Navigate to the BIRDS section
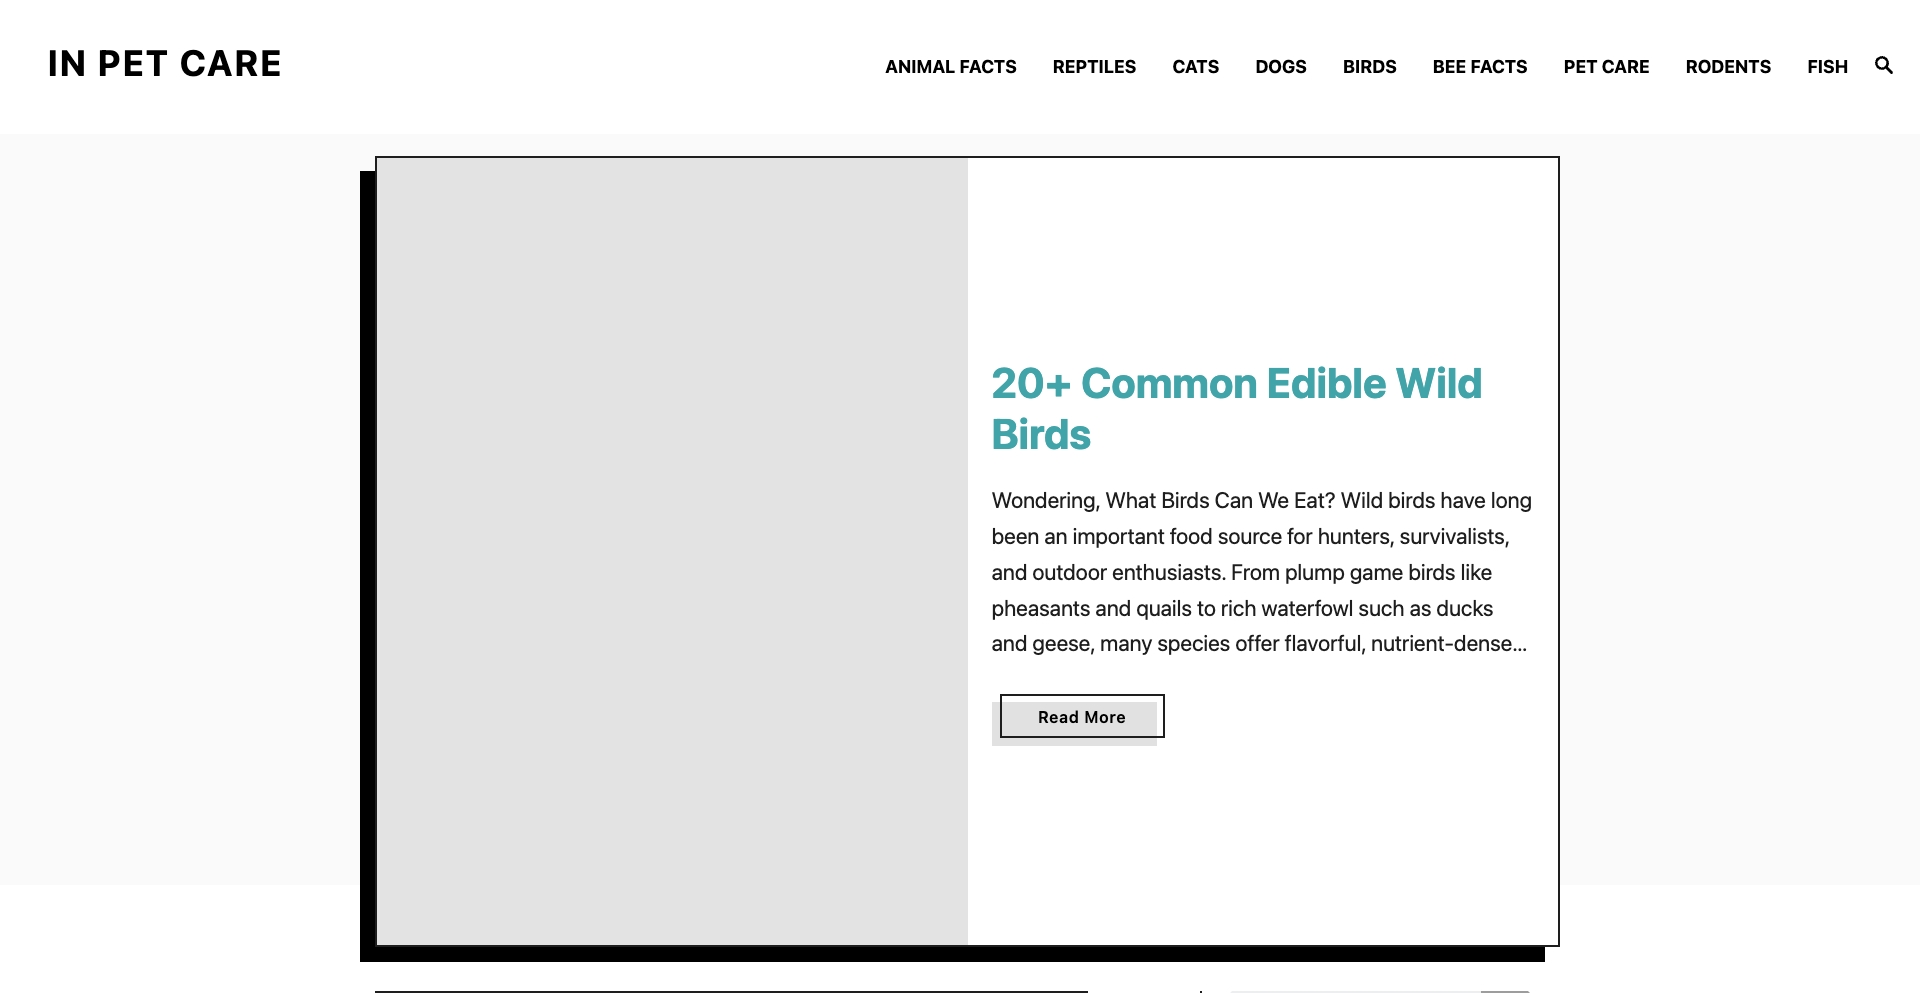Screen dimensions: 1920x993 coord(1369,66)
